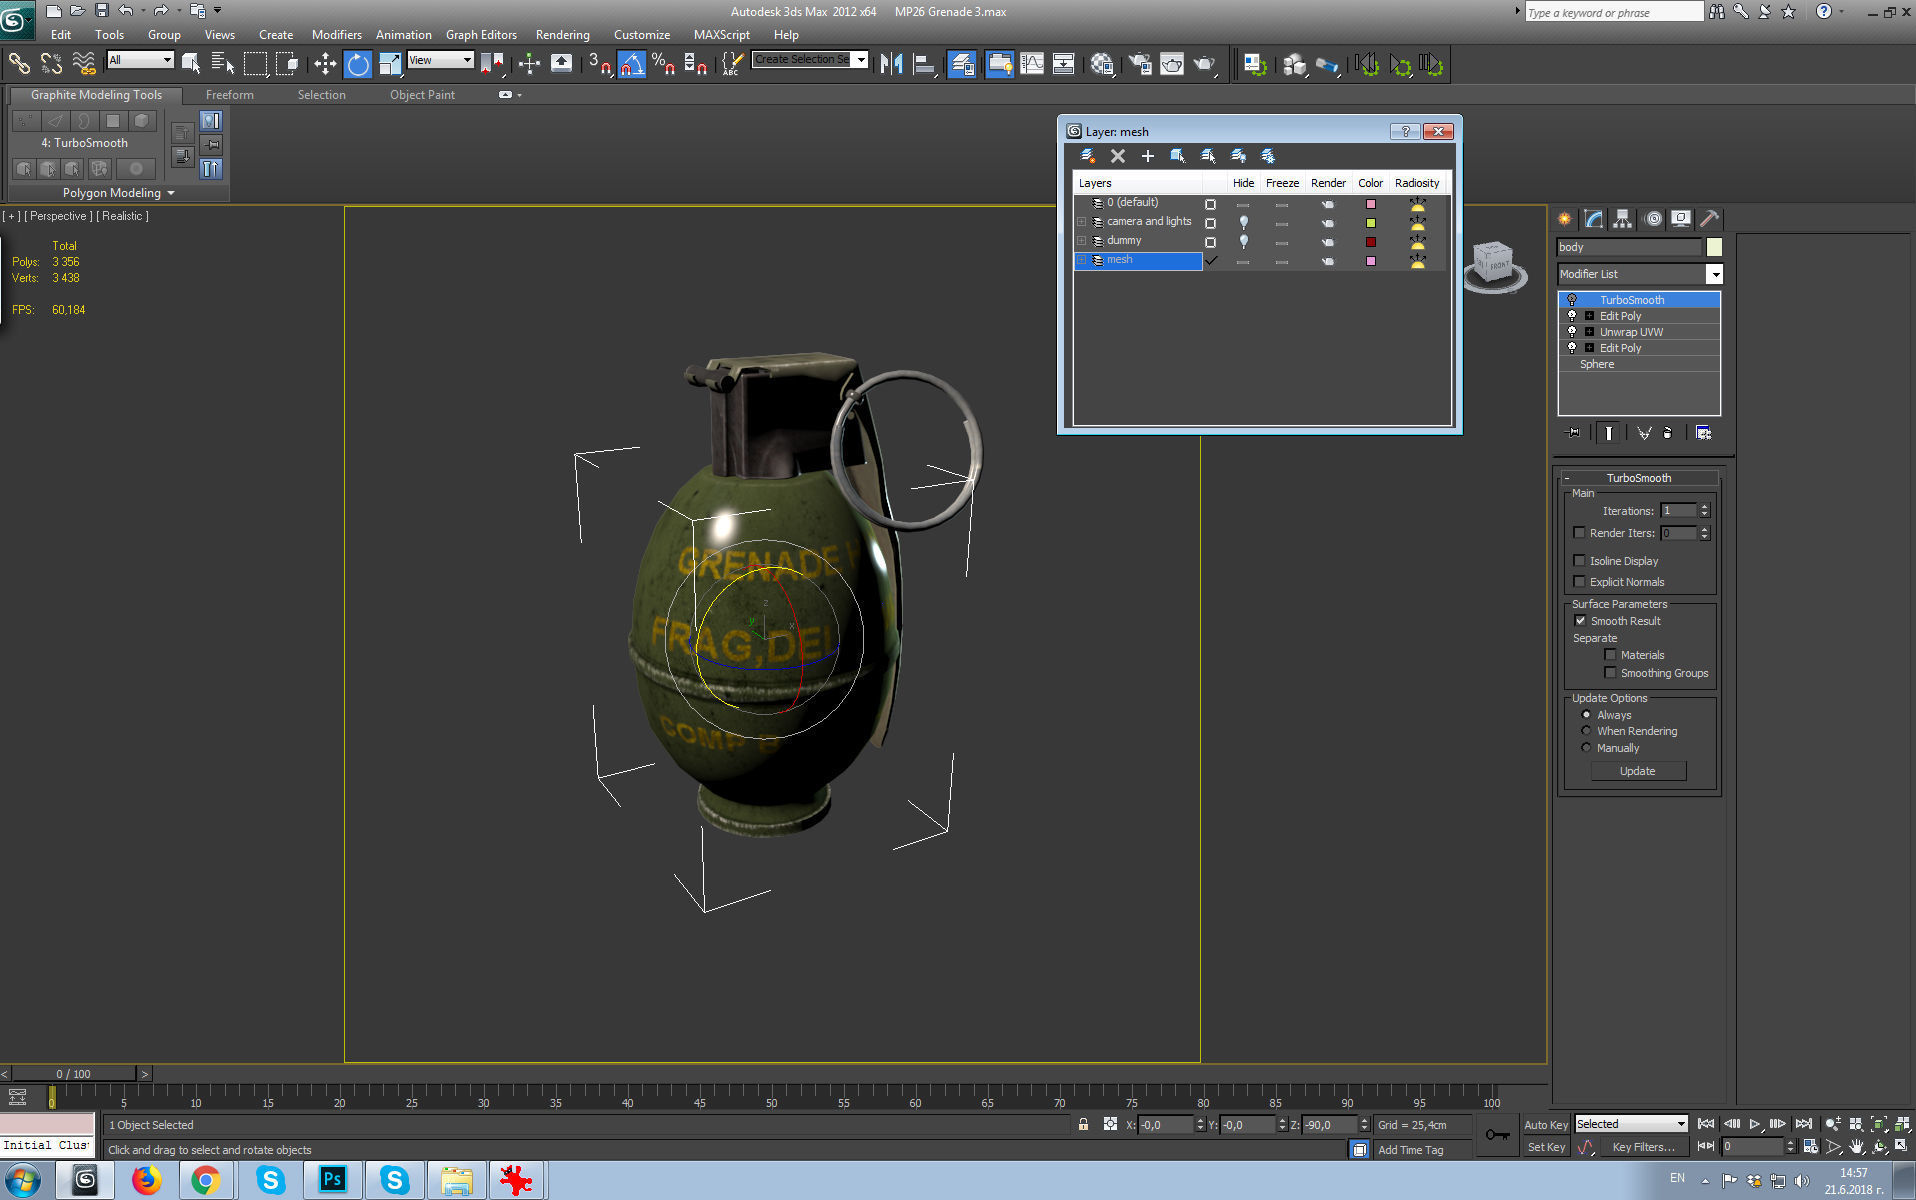Open the Hammer Utilities panel icon
The height and width of the screenshot is (1200, 1916).
[x=1710, y=219]
